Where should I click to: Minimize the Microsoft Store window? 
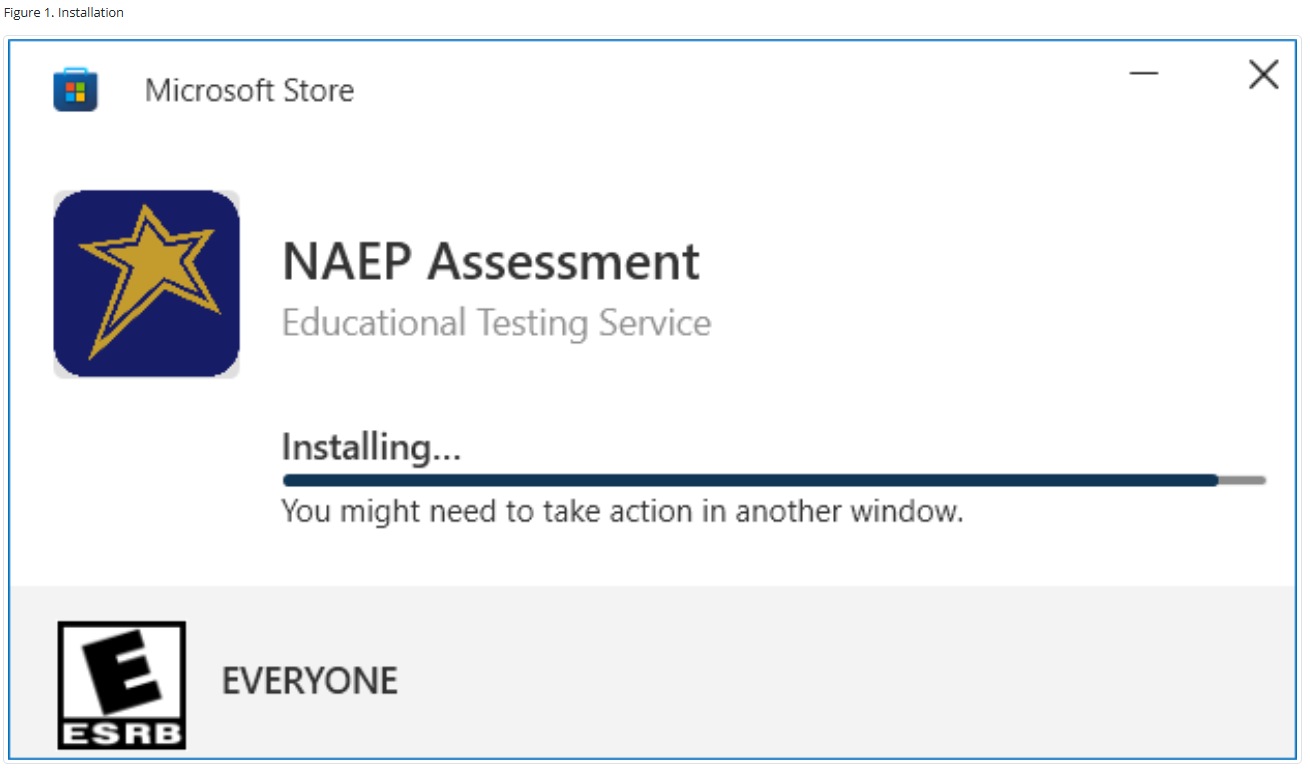1144,74
